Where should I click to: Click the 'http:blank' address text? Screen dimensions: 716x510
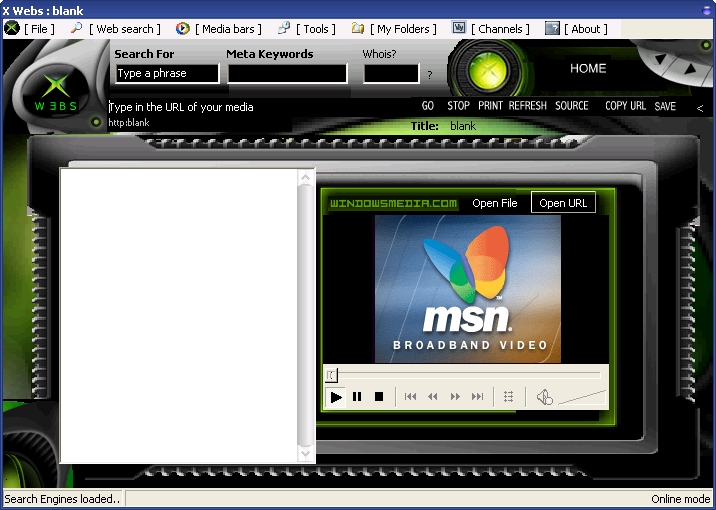(x=129, y=122)
